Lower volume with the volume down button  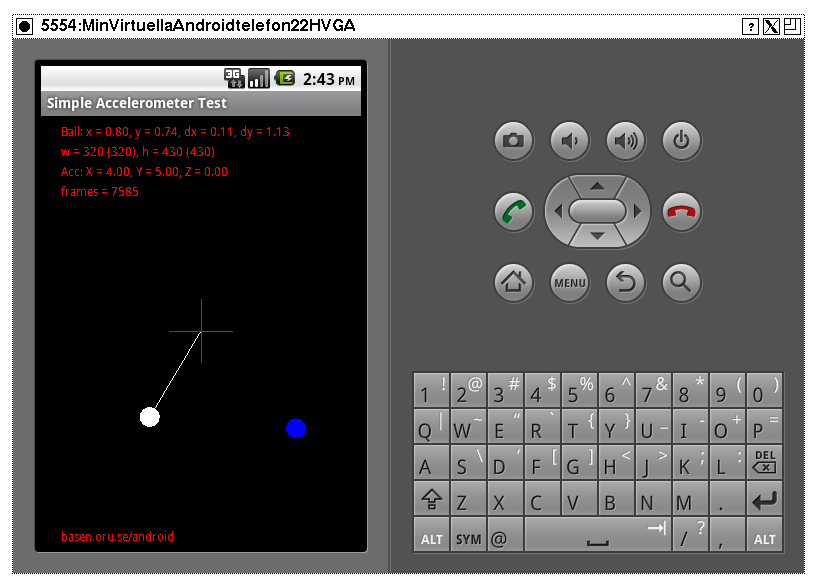click(x=570, y=141)
